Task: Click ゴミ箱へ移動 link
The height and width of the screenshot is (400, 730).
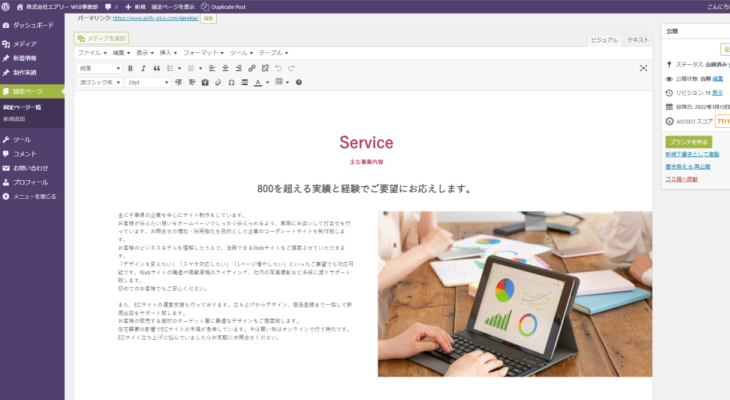Action: 681,179
